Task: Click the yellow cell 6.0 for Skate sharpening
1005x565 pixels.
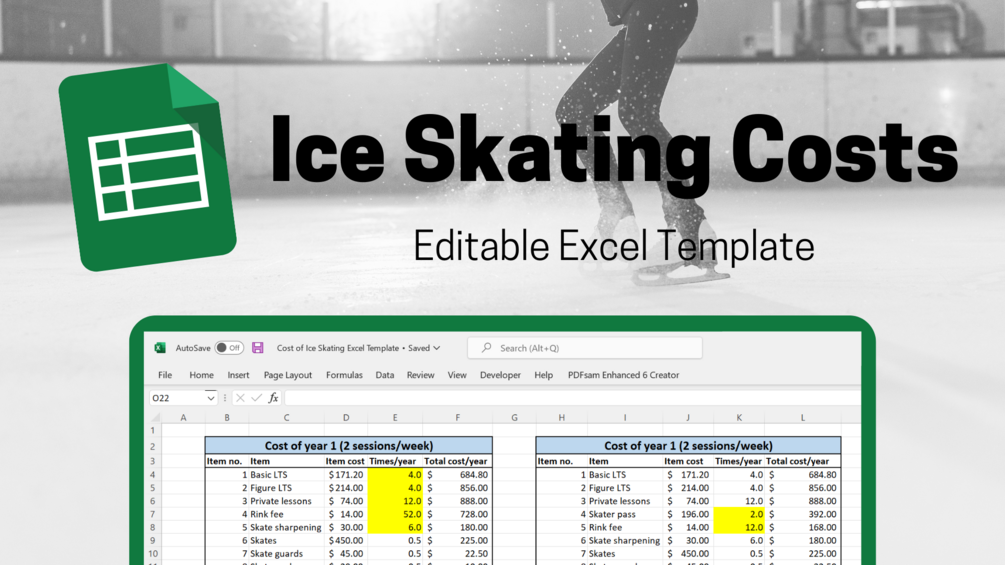Action: [x=395, y=527]
